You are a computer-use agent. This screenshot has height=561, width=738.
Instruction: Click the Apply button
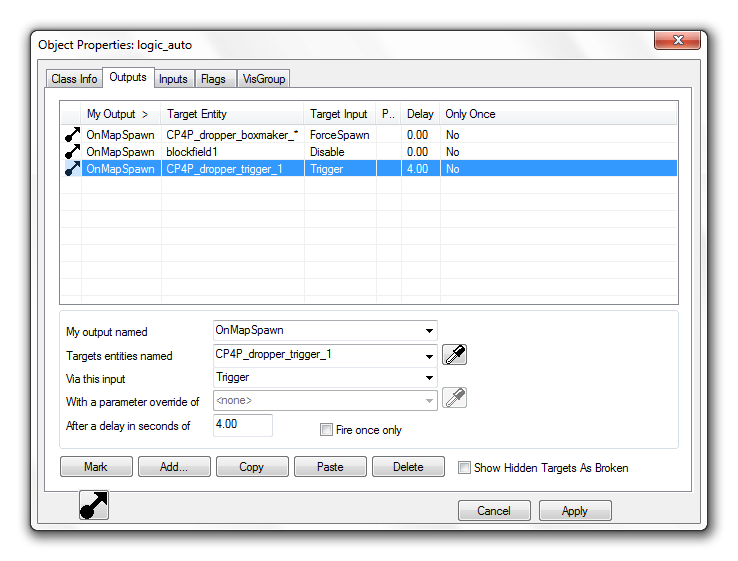click(x=575, y=510)
